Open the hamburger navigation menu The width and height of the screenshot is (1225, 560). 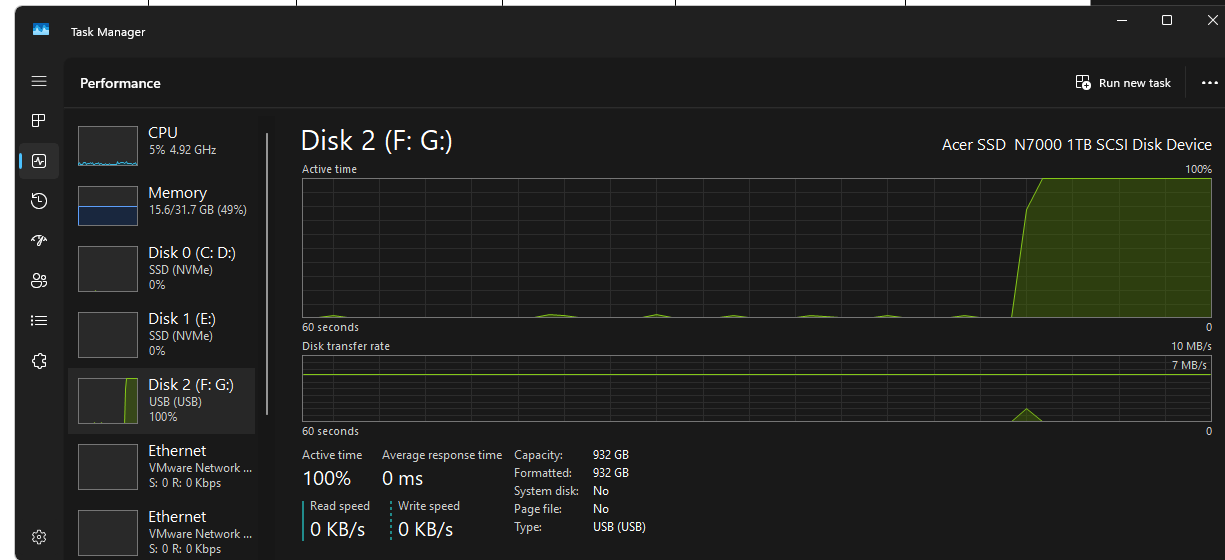pyautogui.click(x=39, y=81)
